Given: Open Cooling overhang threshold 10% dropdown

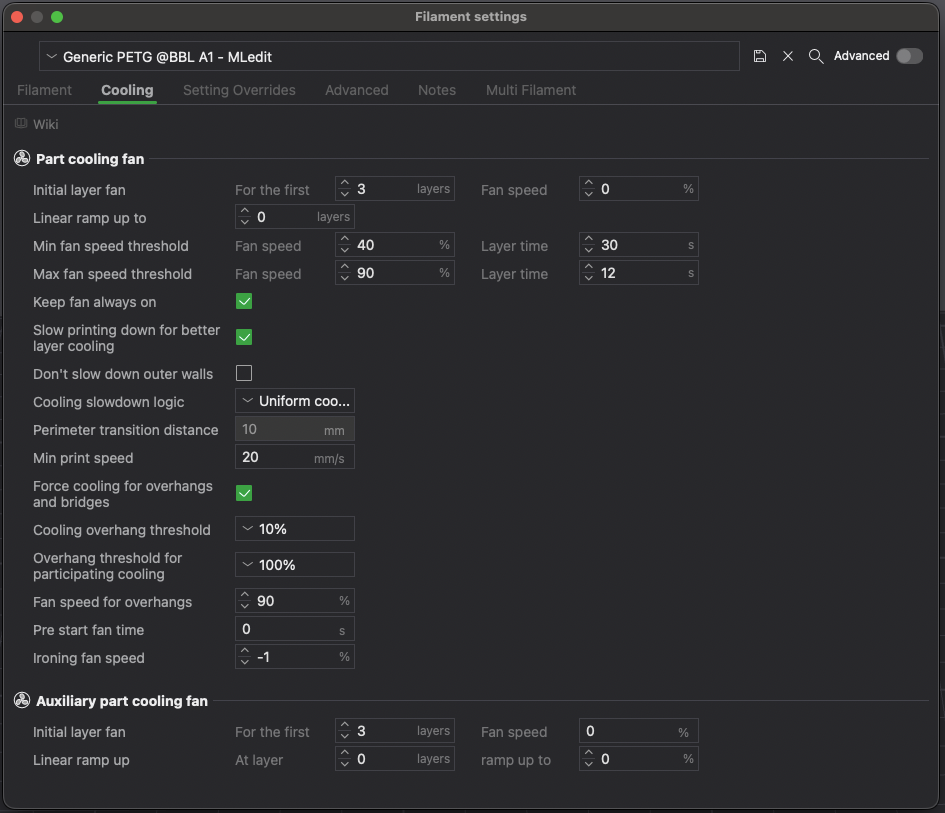Looking at the screenshot, I should [x=295, y=529].
